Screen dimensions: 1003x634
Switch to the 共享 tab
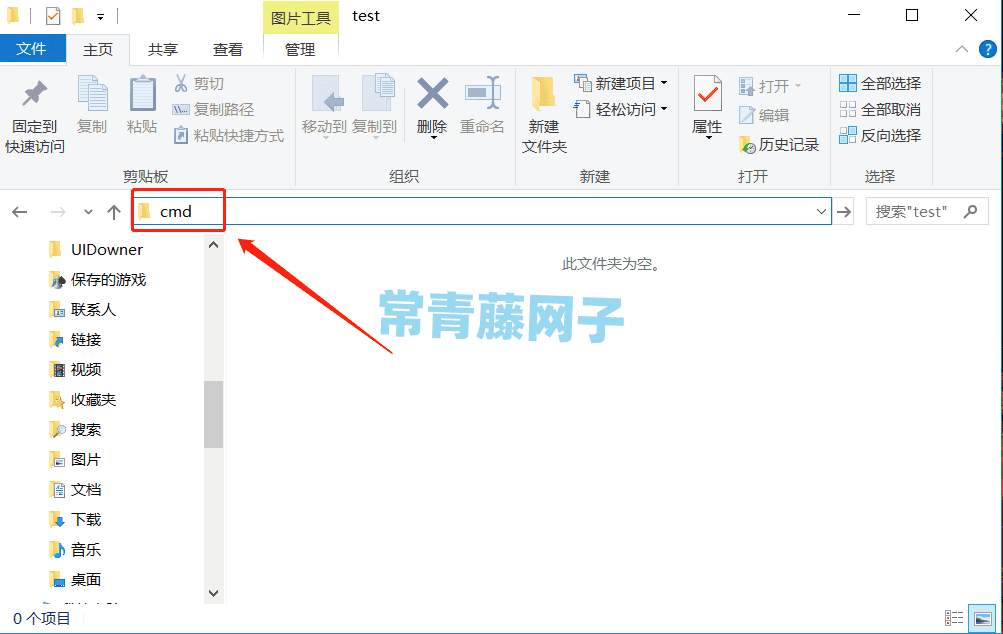tap(162, 50)
